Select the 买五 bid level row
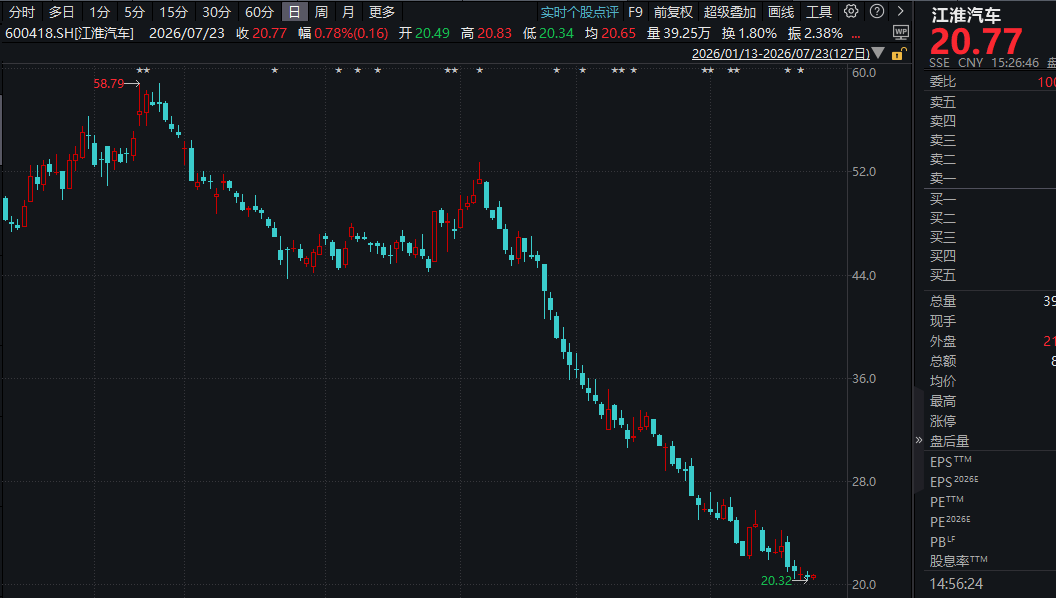 [989, 275]
